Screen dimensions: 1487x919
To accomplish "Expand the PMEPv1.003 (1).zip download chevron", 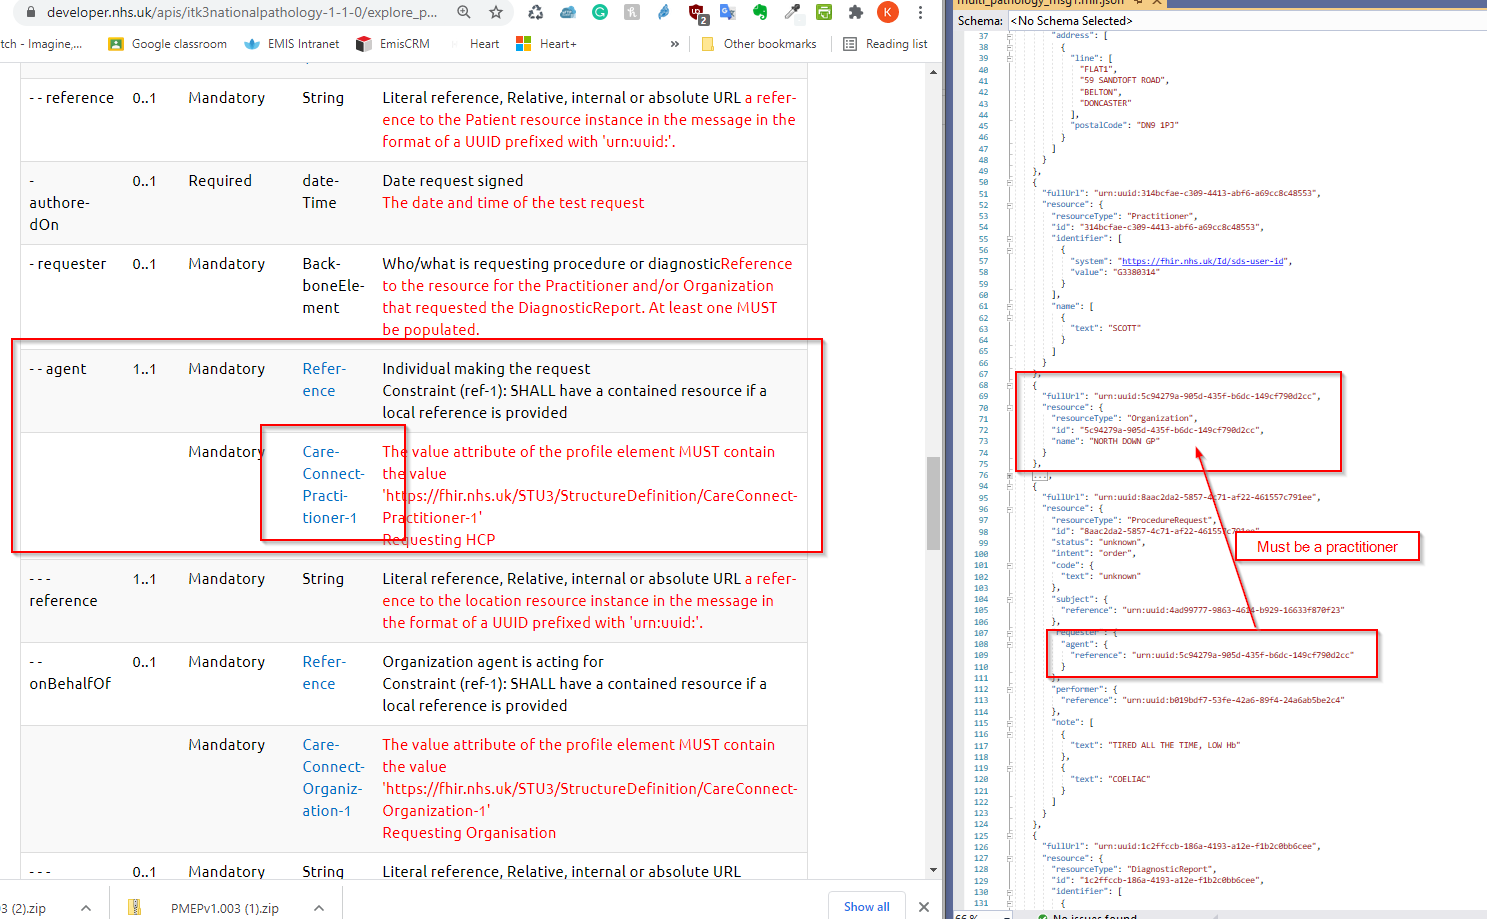I will coord(318,906).
